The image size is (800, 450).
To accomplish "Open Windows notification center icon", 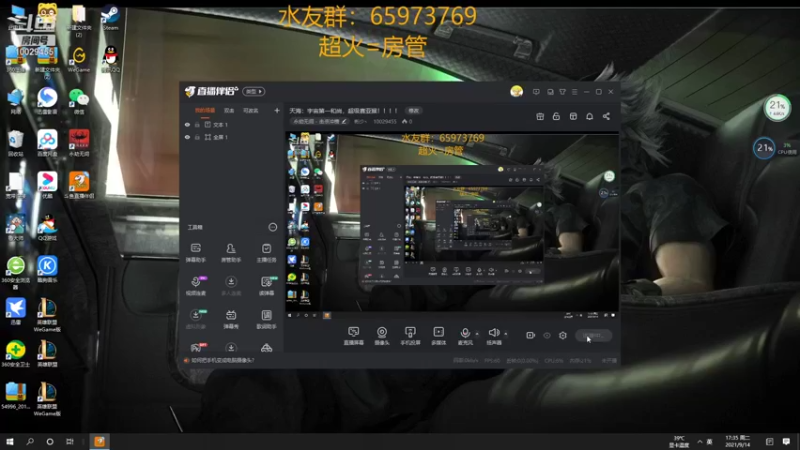I will click(786, 441).
